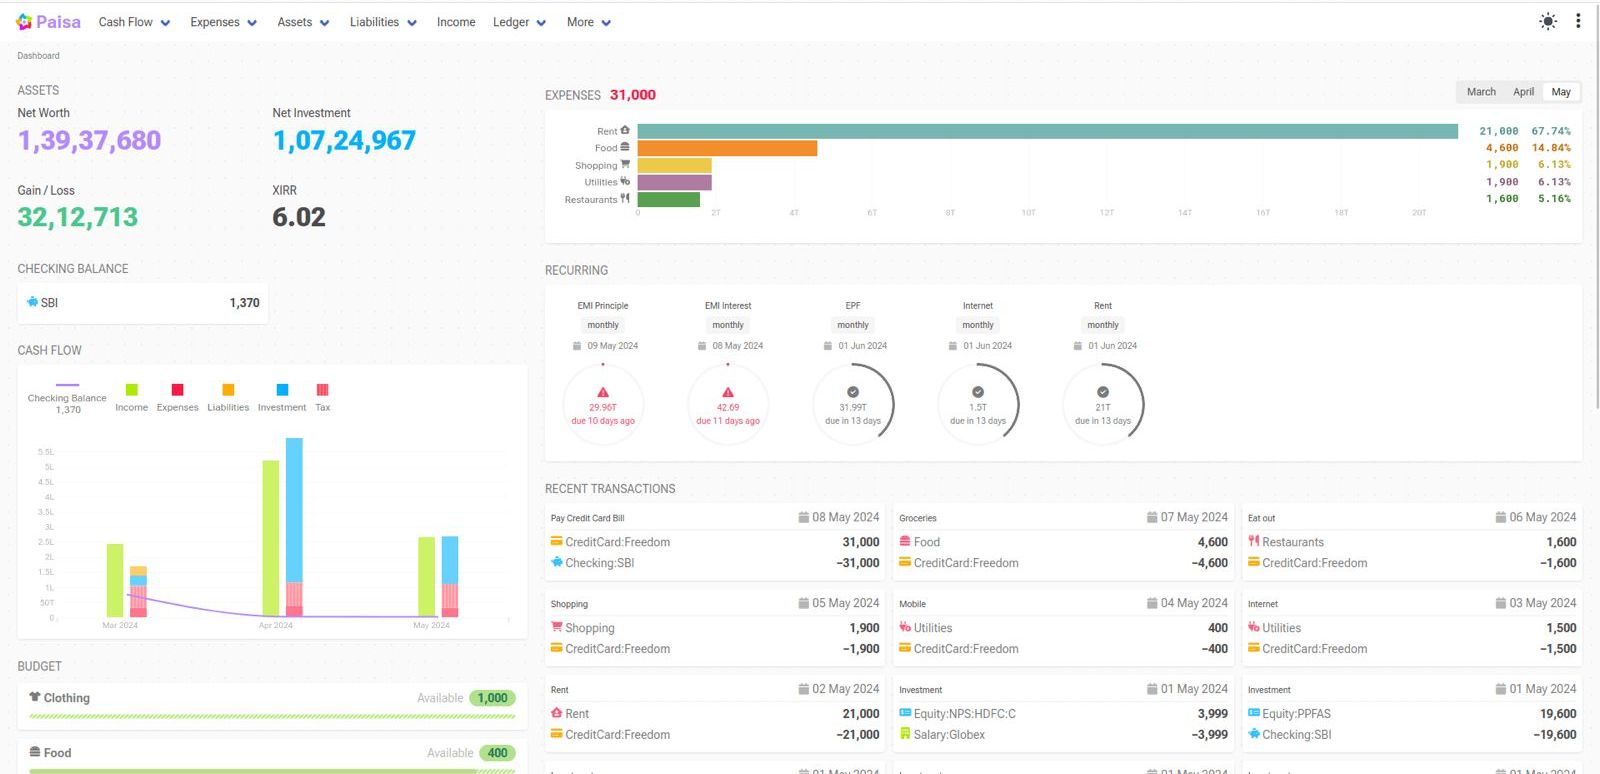Click the SBI piggy bank icon
This screenshot has height=774, width=1600.
32,302
